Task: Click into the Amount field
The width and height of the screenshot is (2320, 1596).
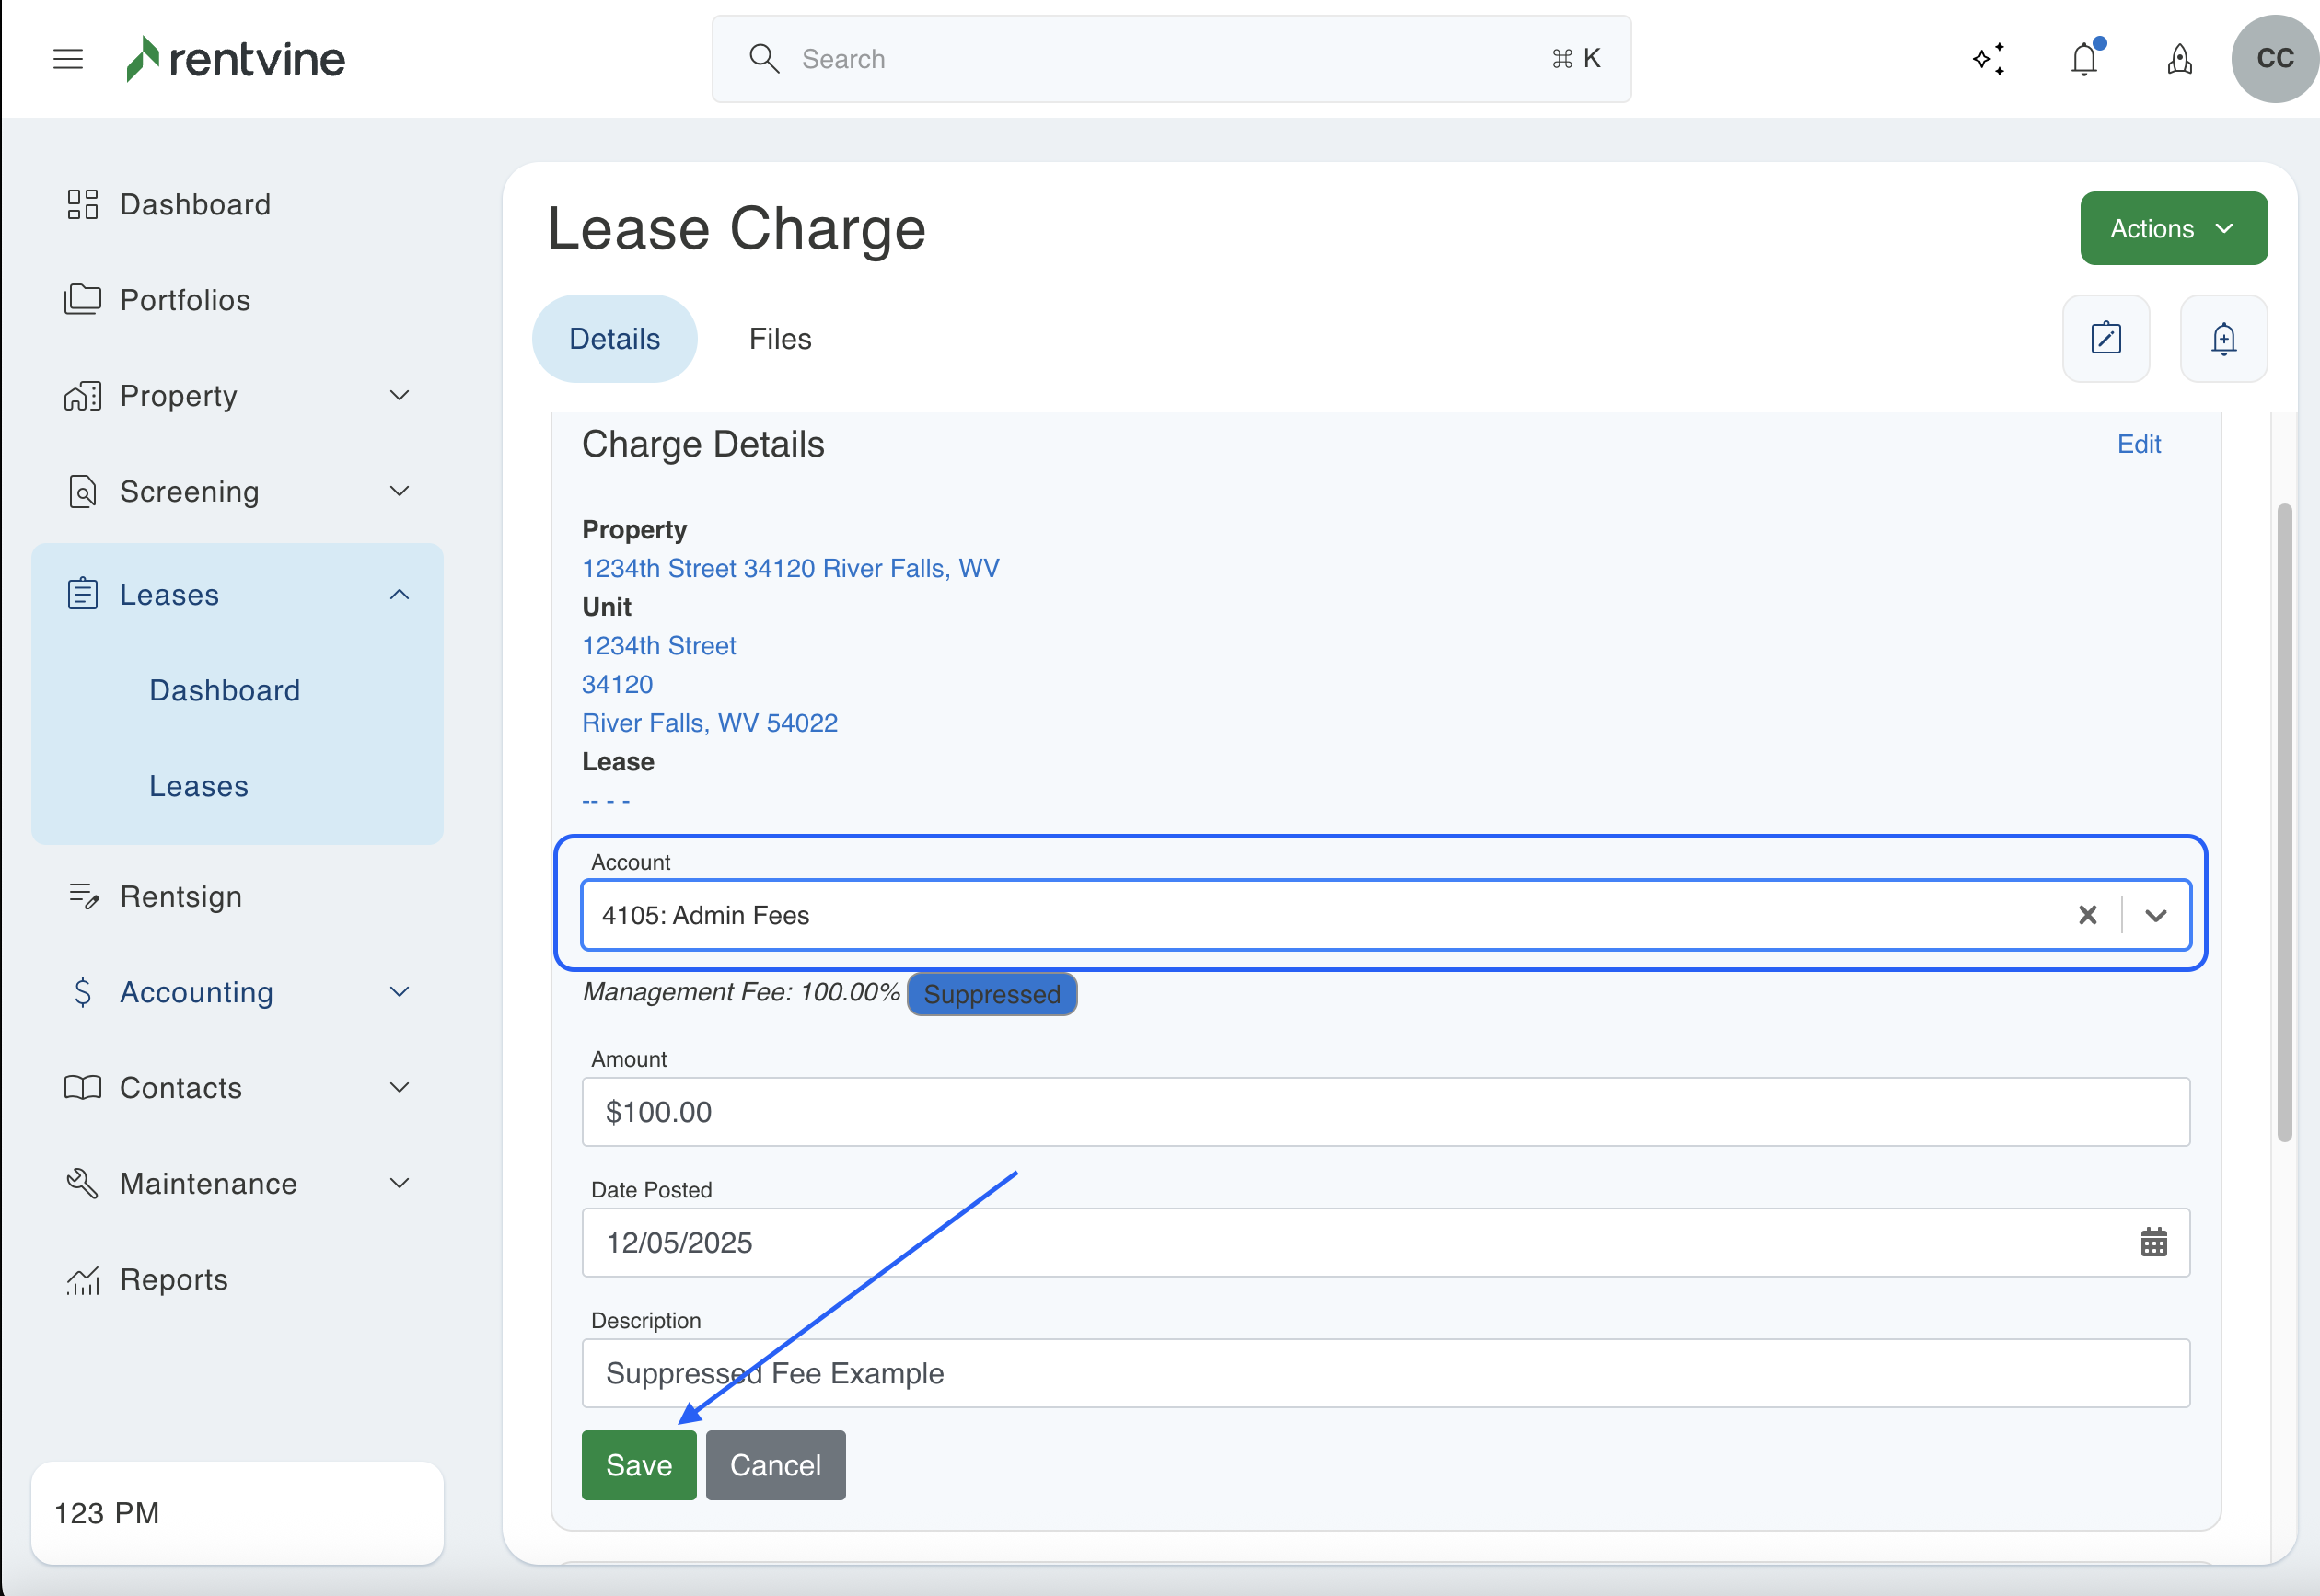Action: 1385,1112
